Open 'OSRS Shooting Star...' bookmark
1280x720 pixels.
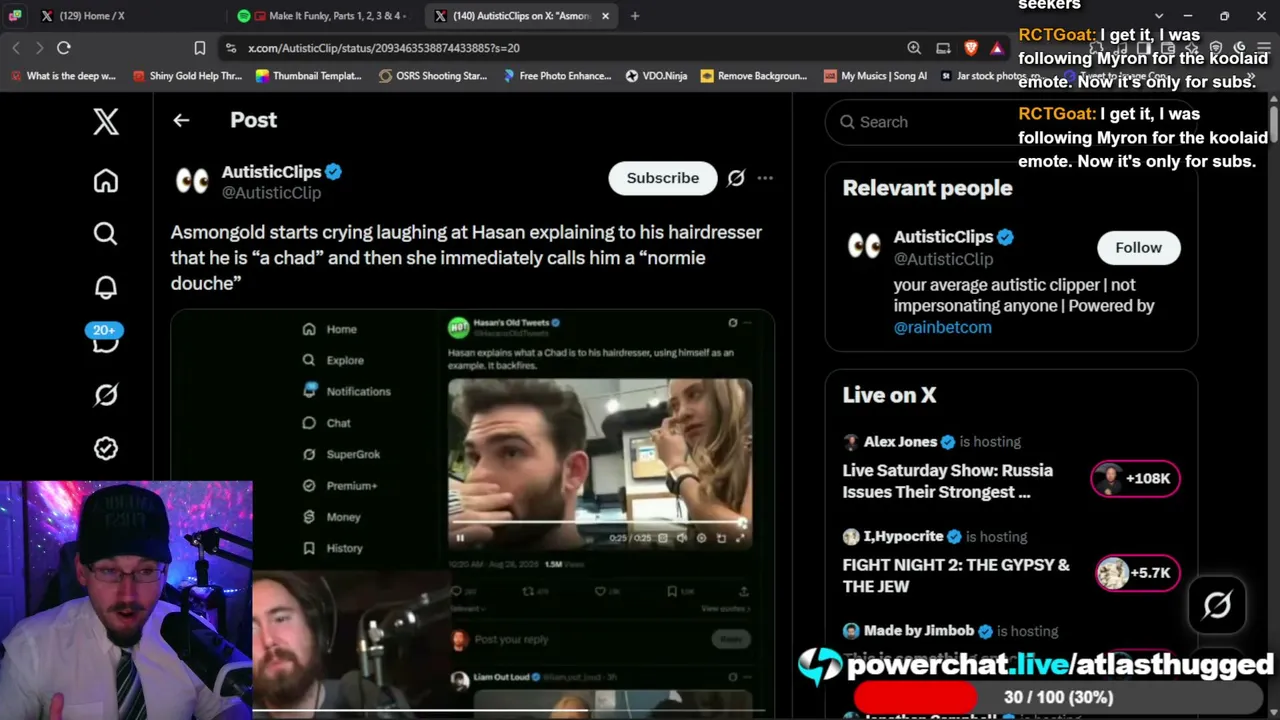pyautogui.click(x=433, y=76)
